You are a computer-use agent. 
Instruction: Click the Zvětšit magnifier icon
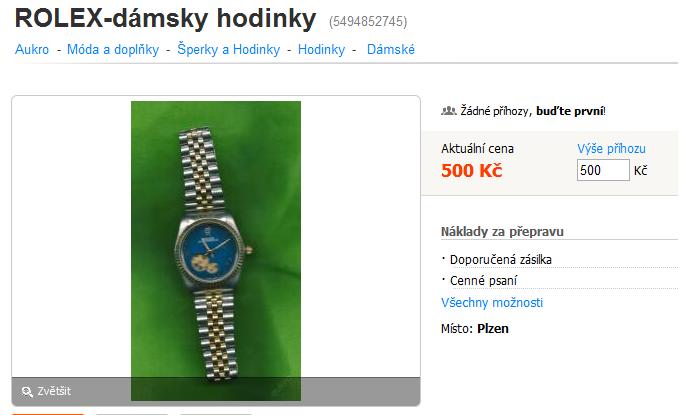27,391
